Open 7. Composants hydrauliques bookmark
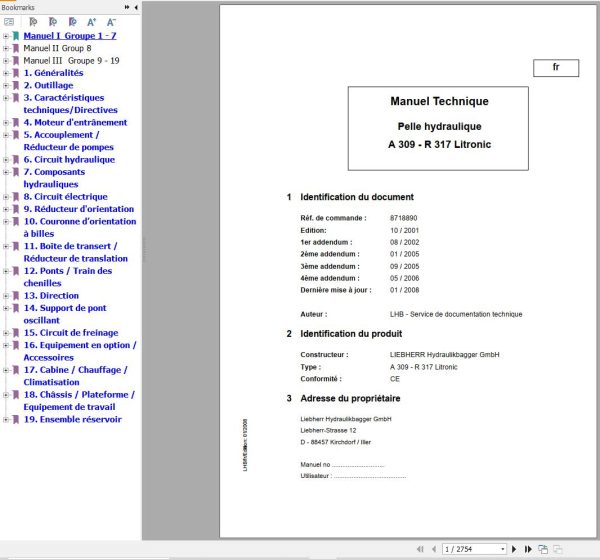600x559 pixels. click(x=54, y=178)
